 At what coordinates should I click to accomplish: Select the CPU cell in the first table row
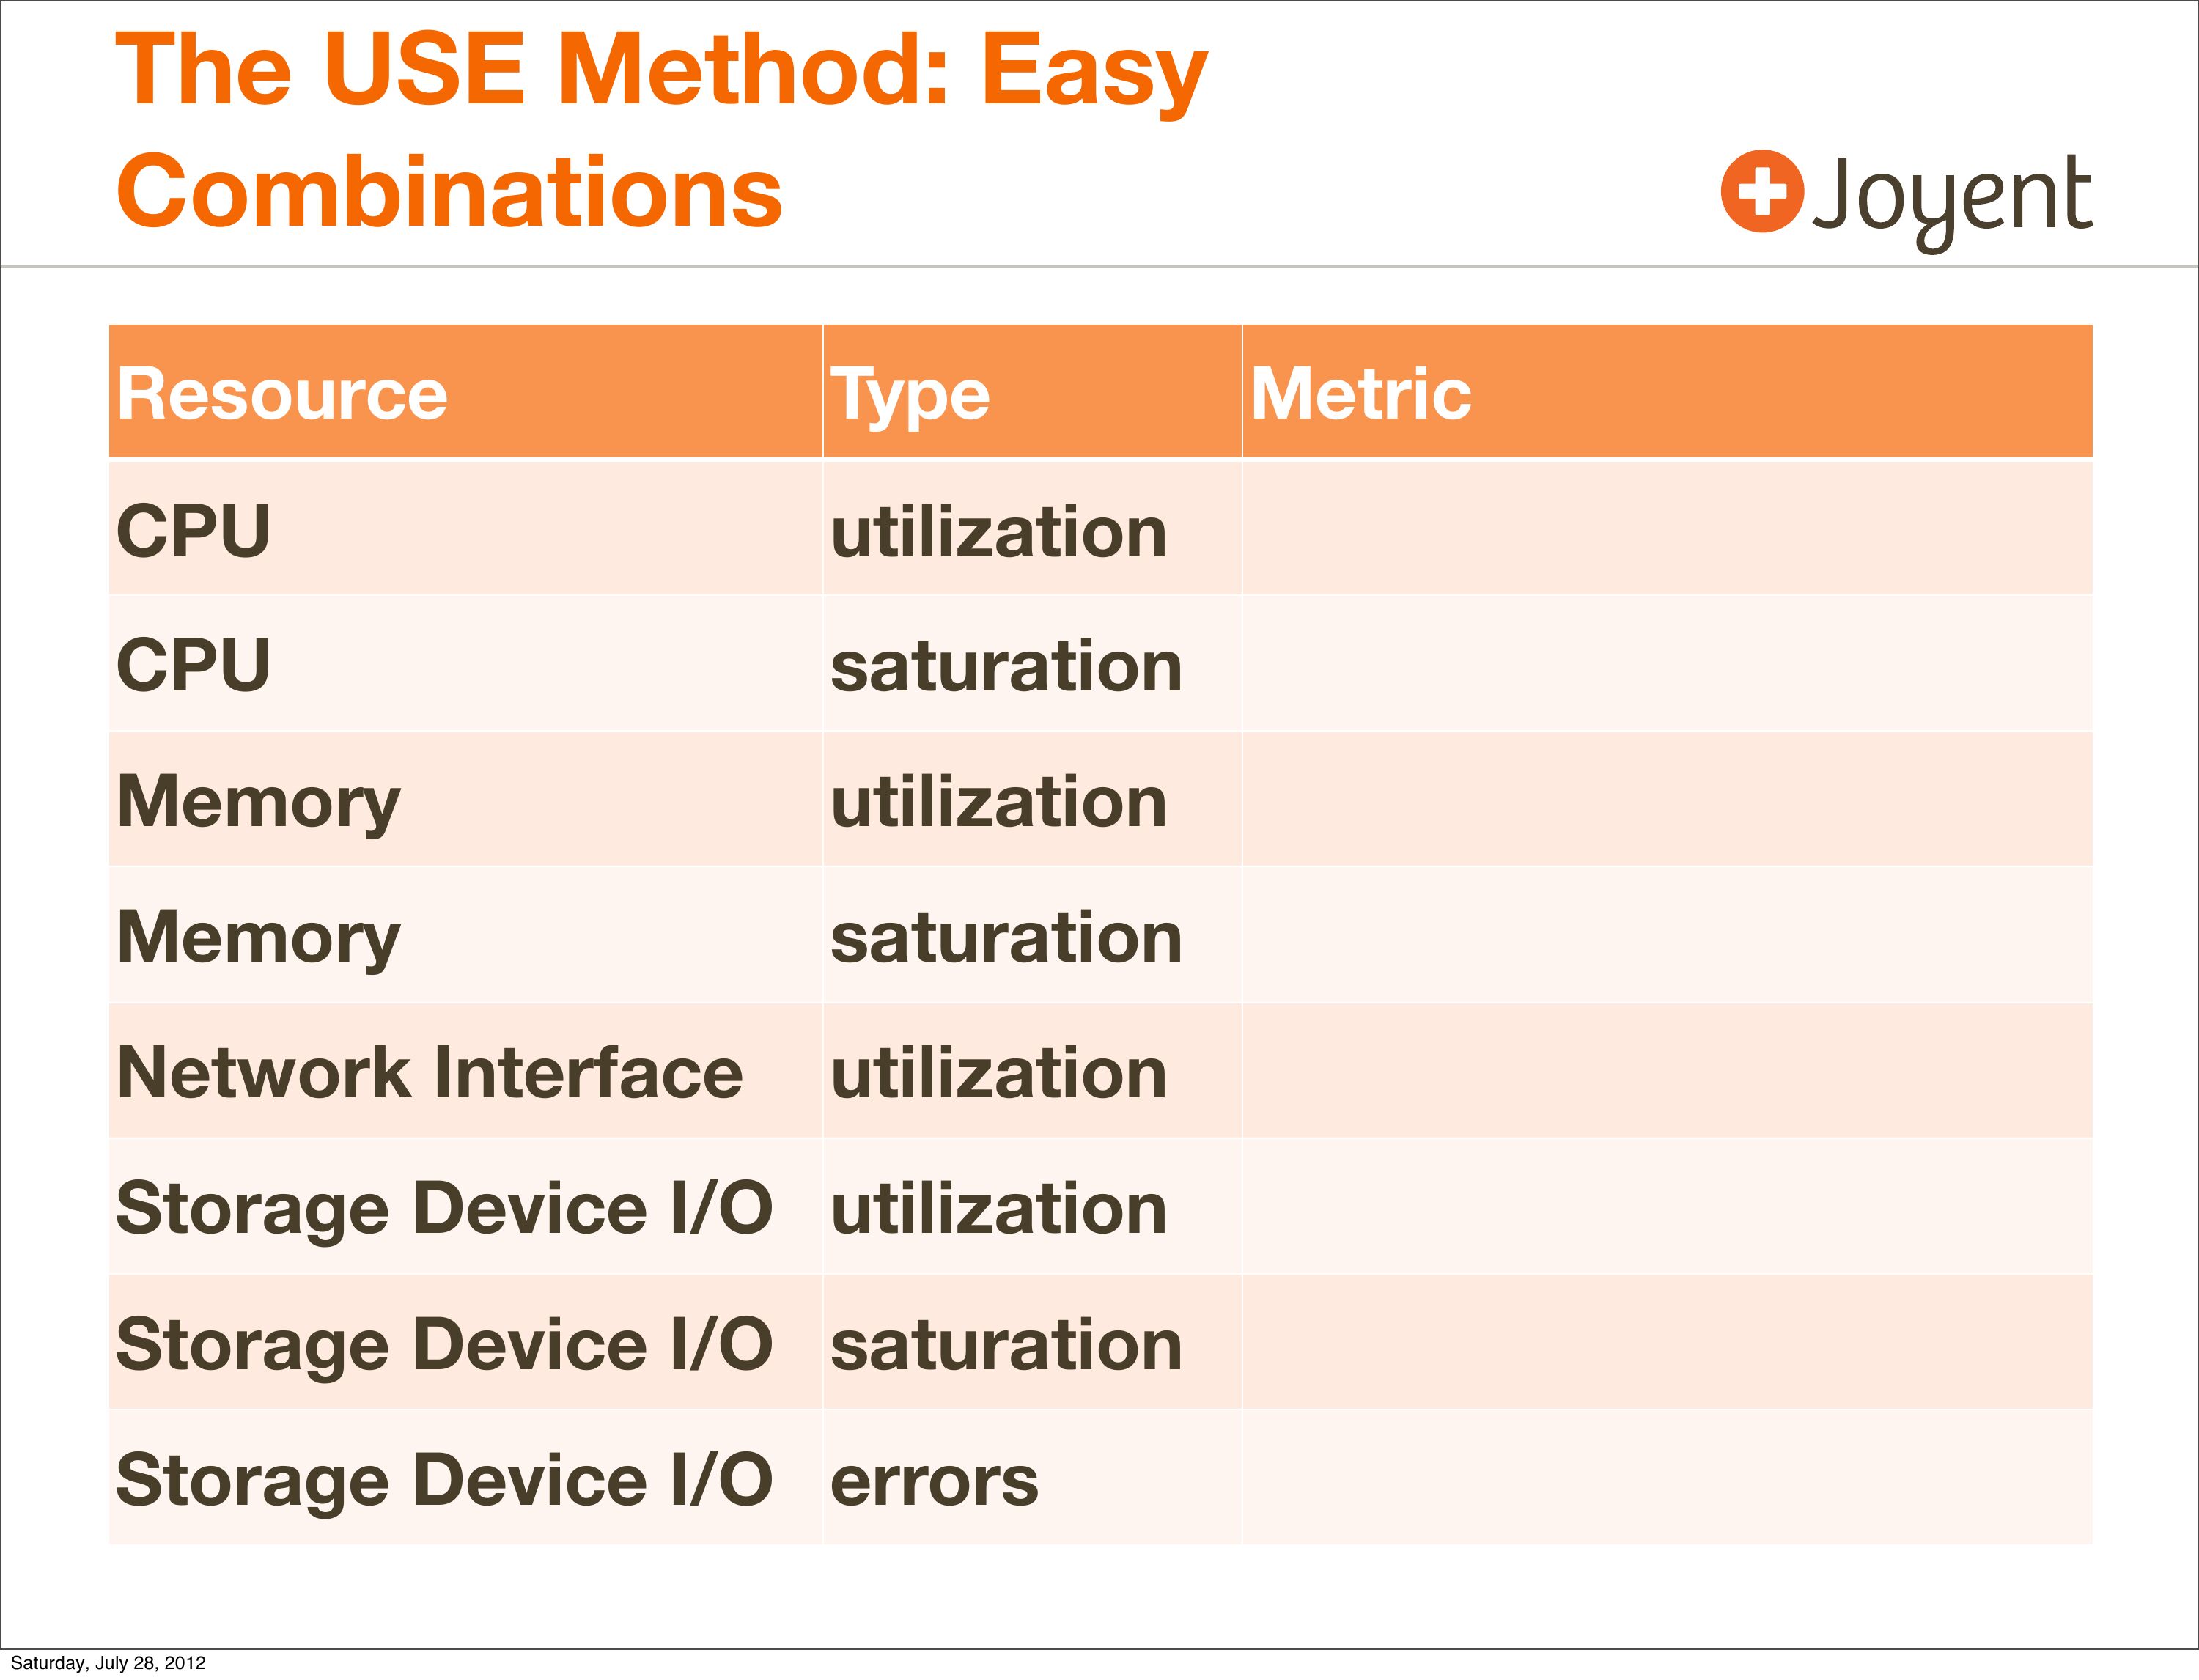click(x=194, y=530)
